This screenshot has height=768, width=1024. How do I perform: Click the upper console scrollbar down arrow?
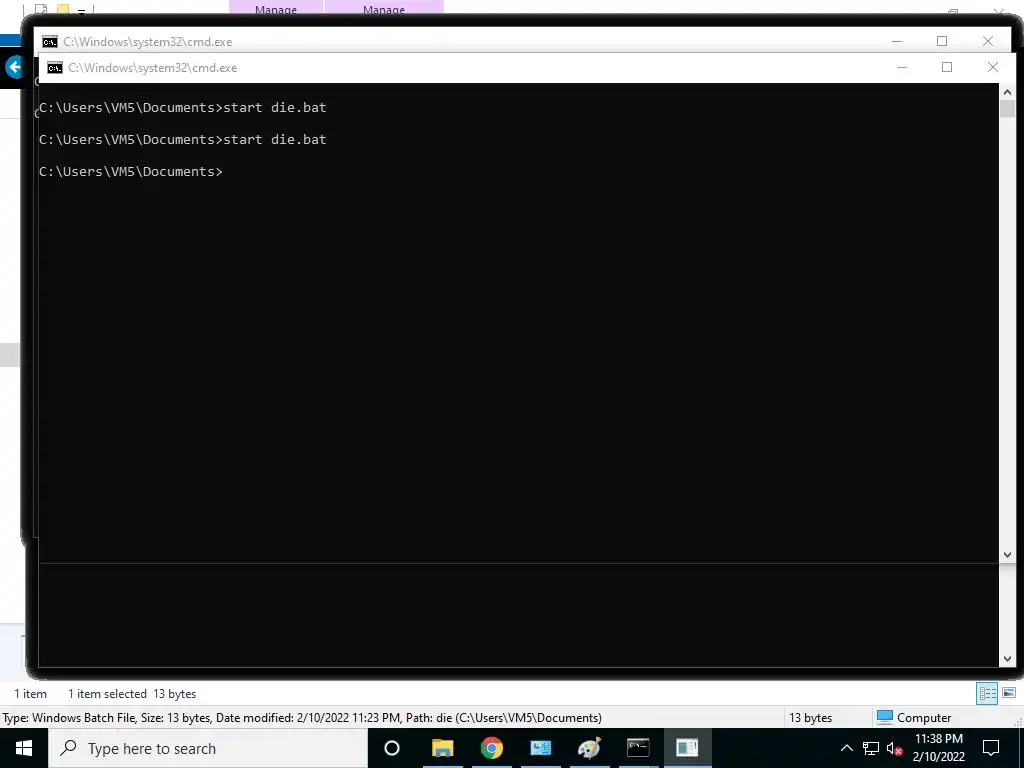click(1007, 554)
